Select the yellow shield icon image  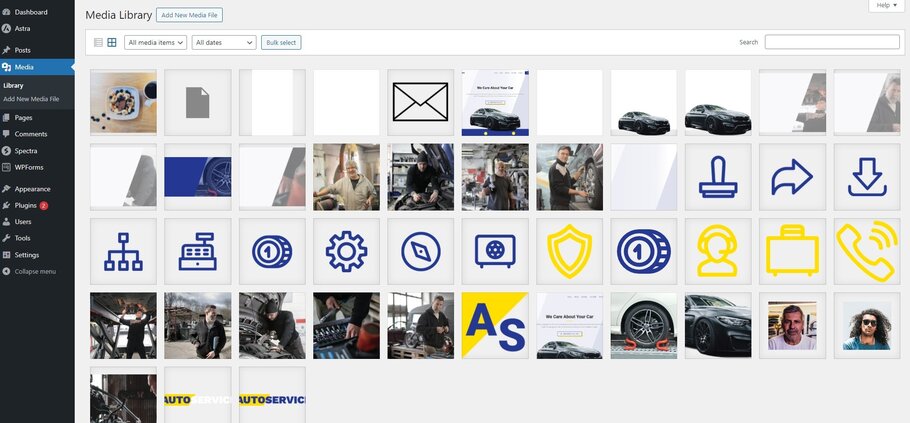[x=569, y=251]
